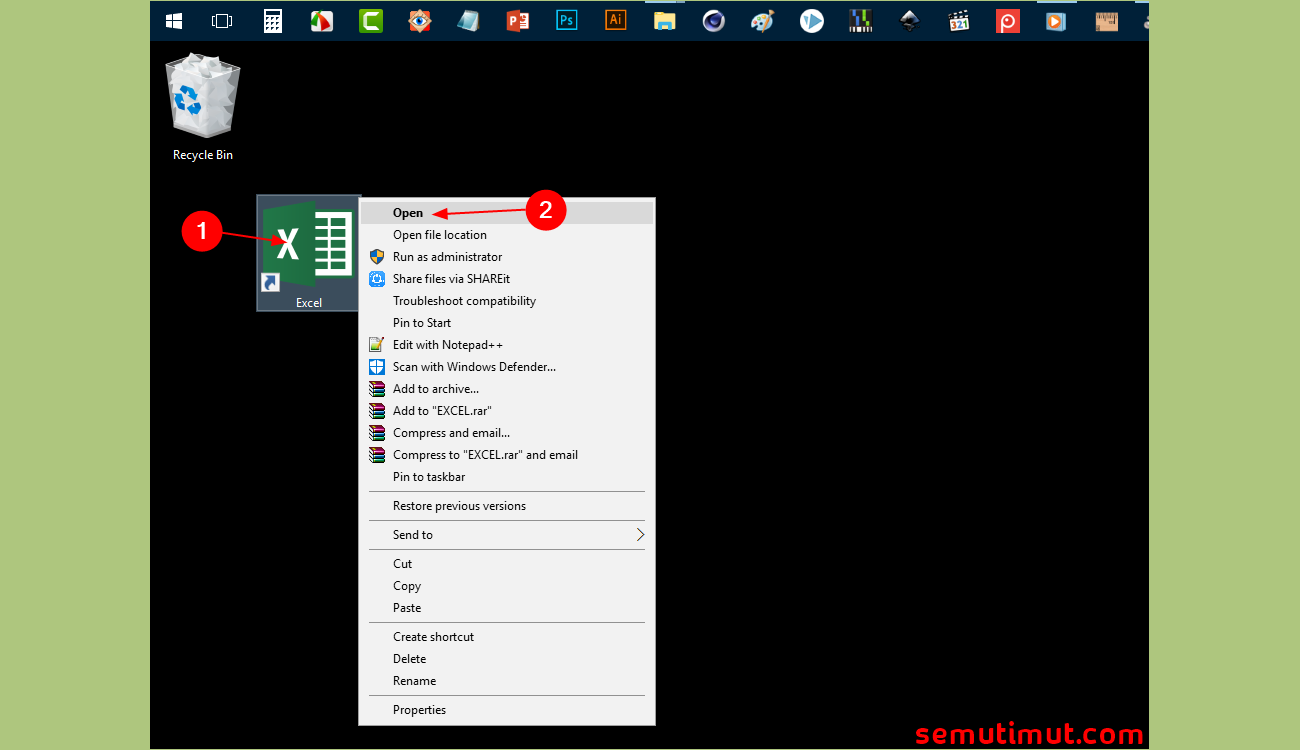Image resolution: width=1300 pixels, height=750 pixels.
Task: Select Restore previous versions
Action: pyautogui.click(x=507, y=506)
